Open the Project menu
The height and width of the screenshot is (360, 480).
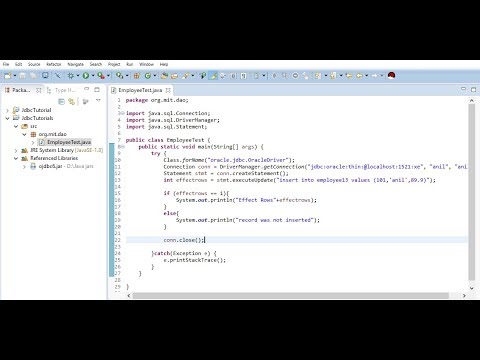(x=114, y=64)
